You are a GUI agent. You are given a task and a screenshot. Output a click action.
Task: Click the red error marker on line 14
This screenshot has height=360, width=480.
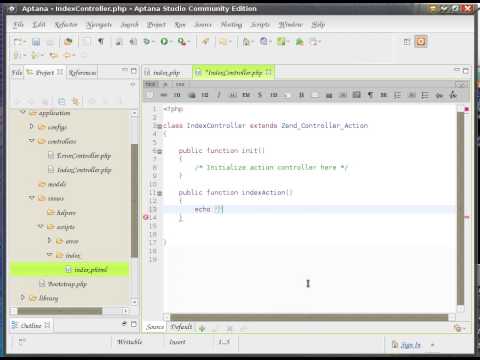146,217
